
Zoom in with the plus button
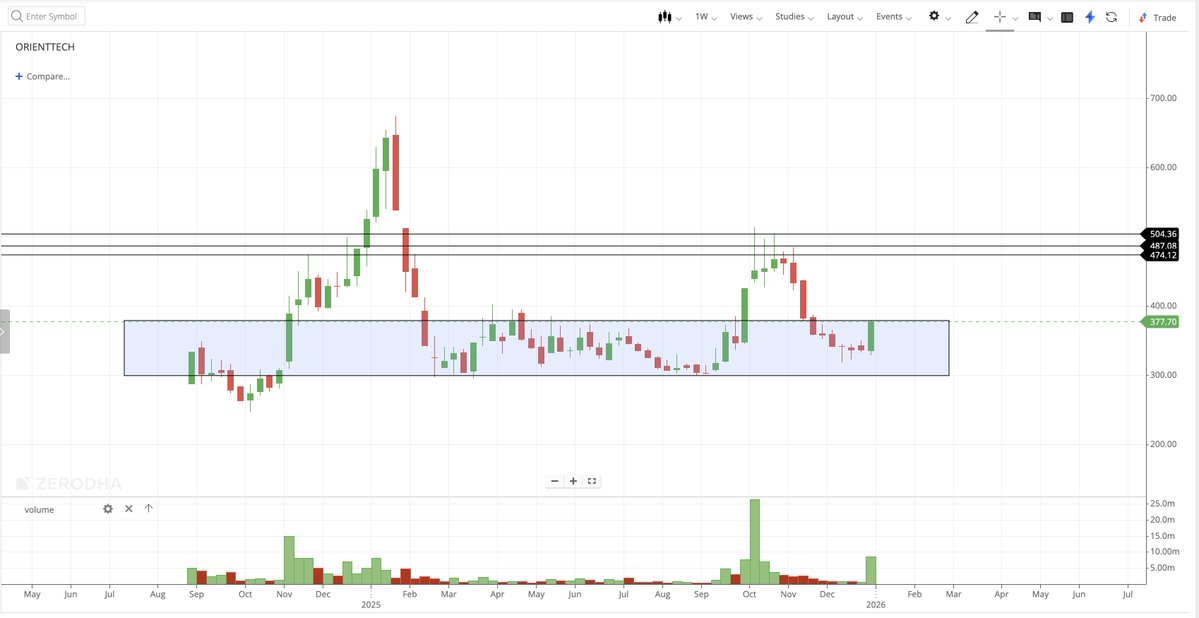click(574, 481)
